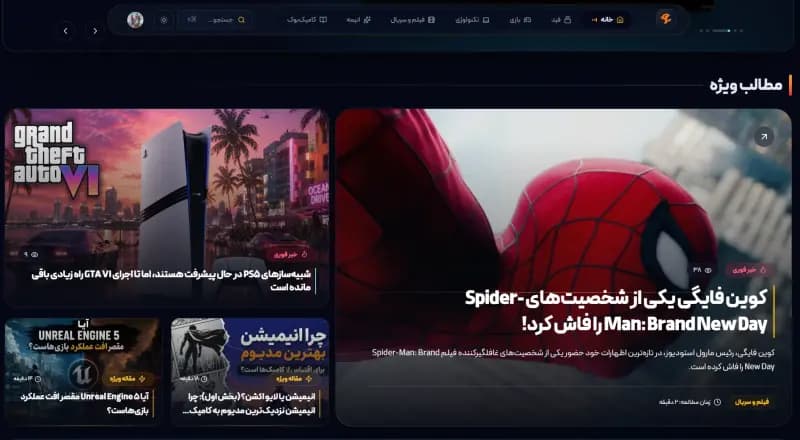Click the left chevron slider arrow

coord(65,31)
